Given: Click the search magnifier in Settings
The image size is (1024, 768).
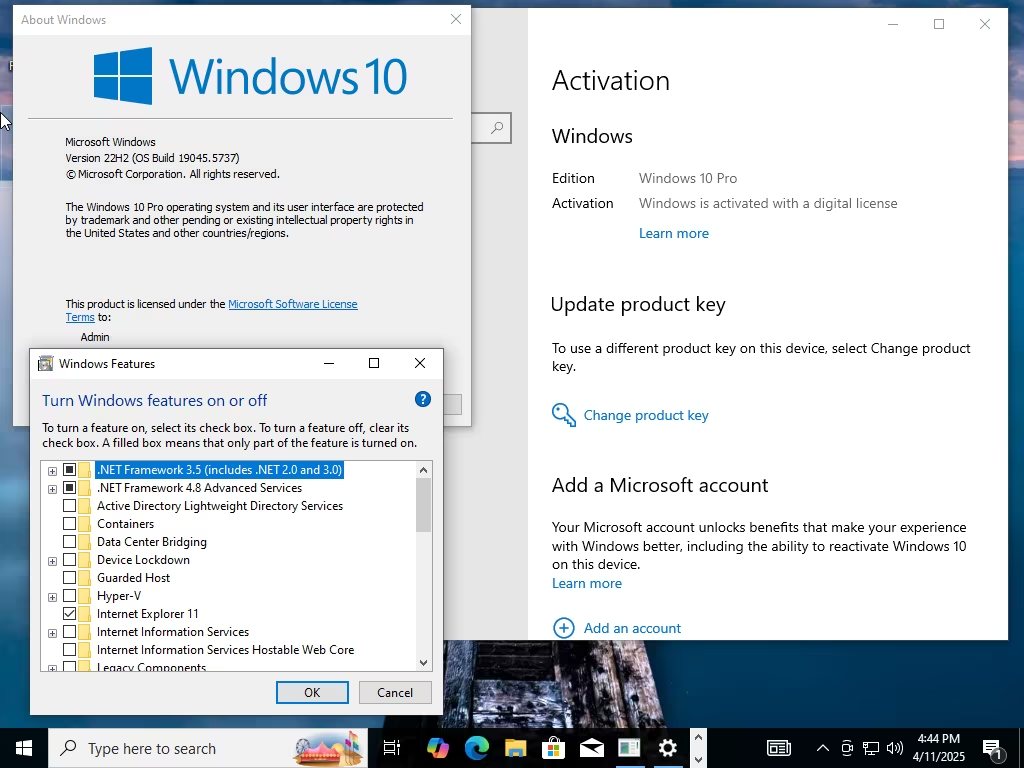Looking at the screenshot, I should [497, 128].
